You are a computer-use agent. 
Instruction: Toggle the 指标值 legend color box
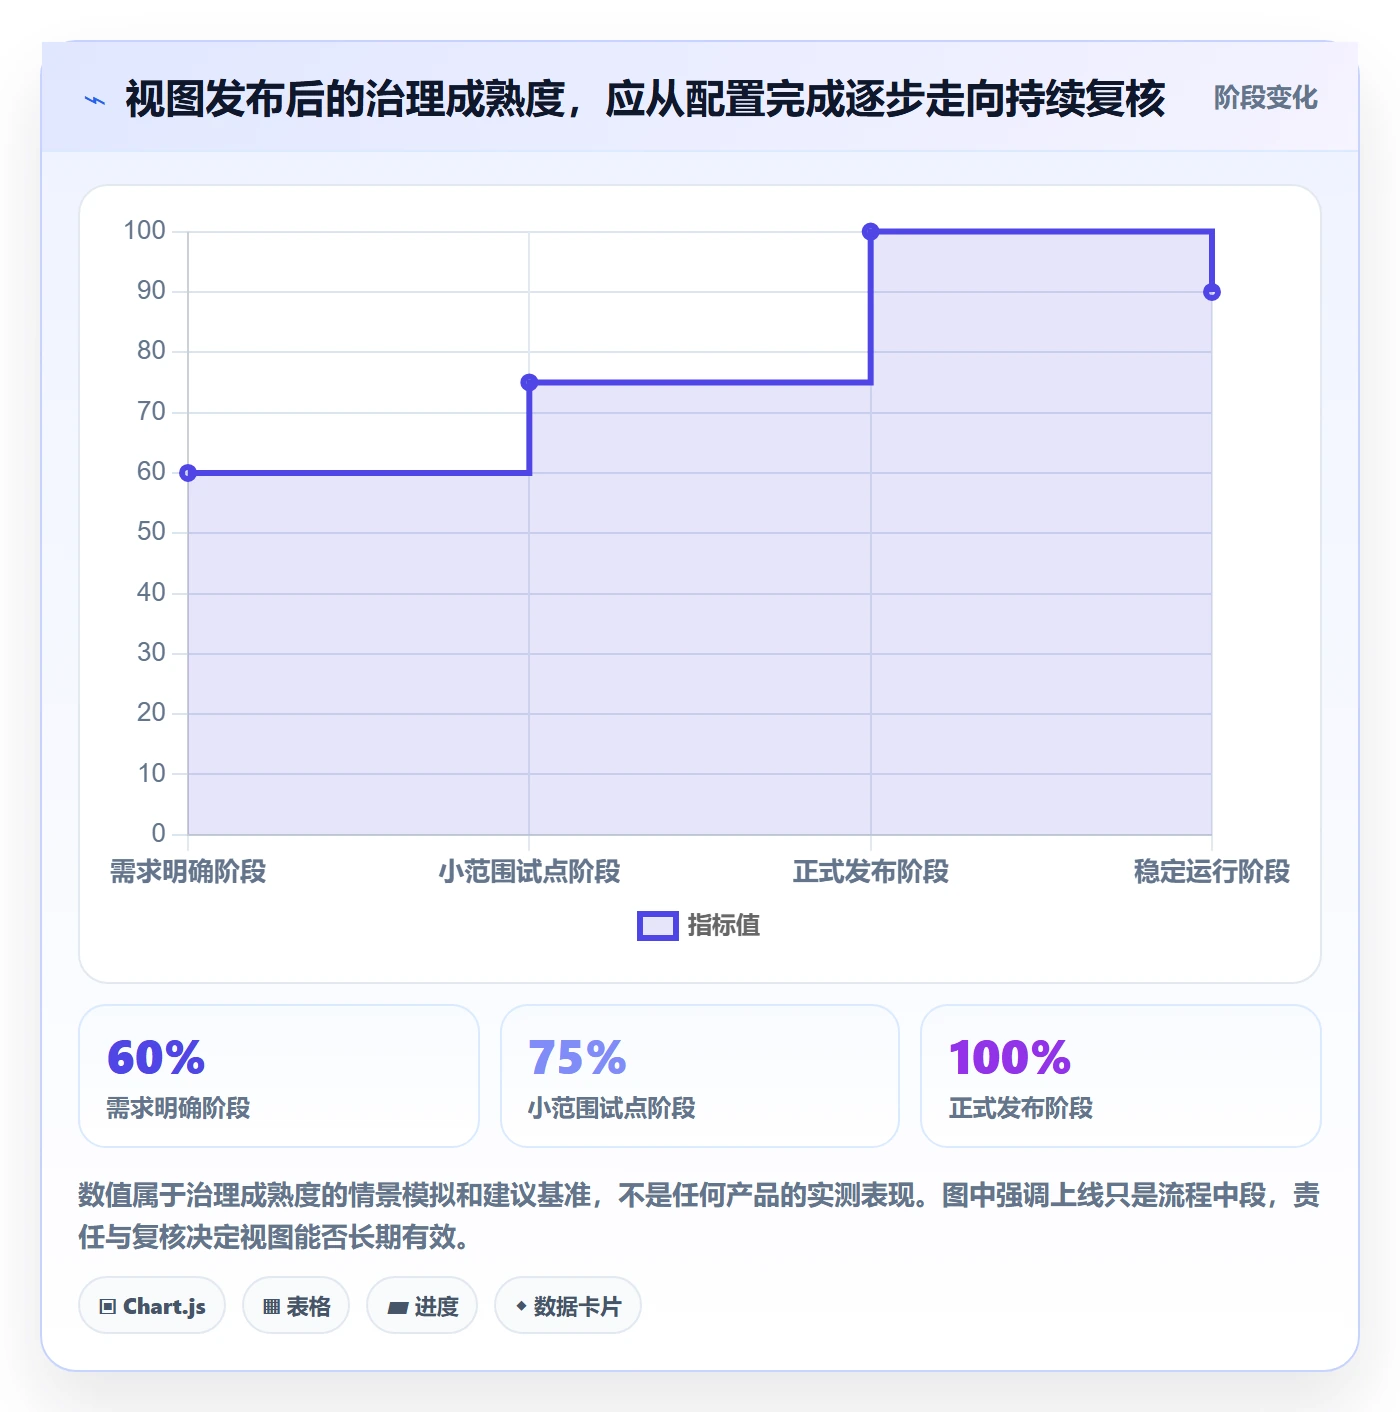pos(658,926)
